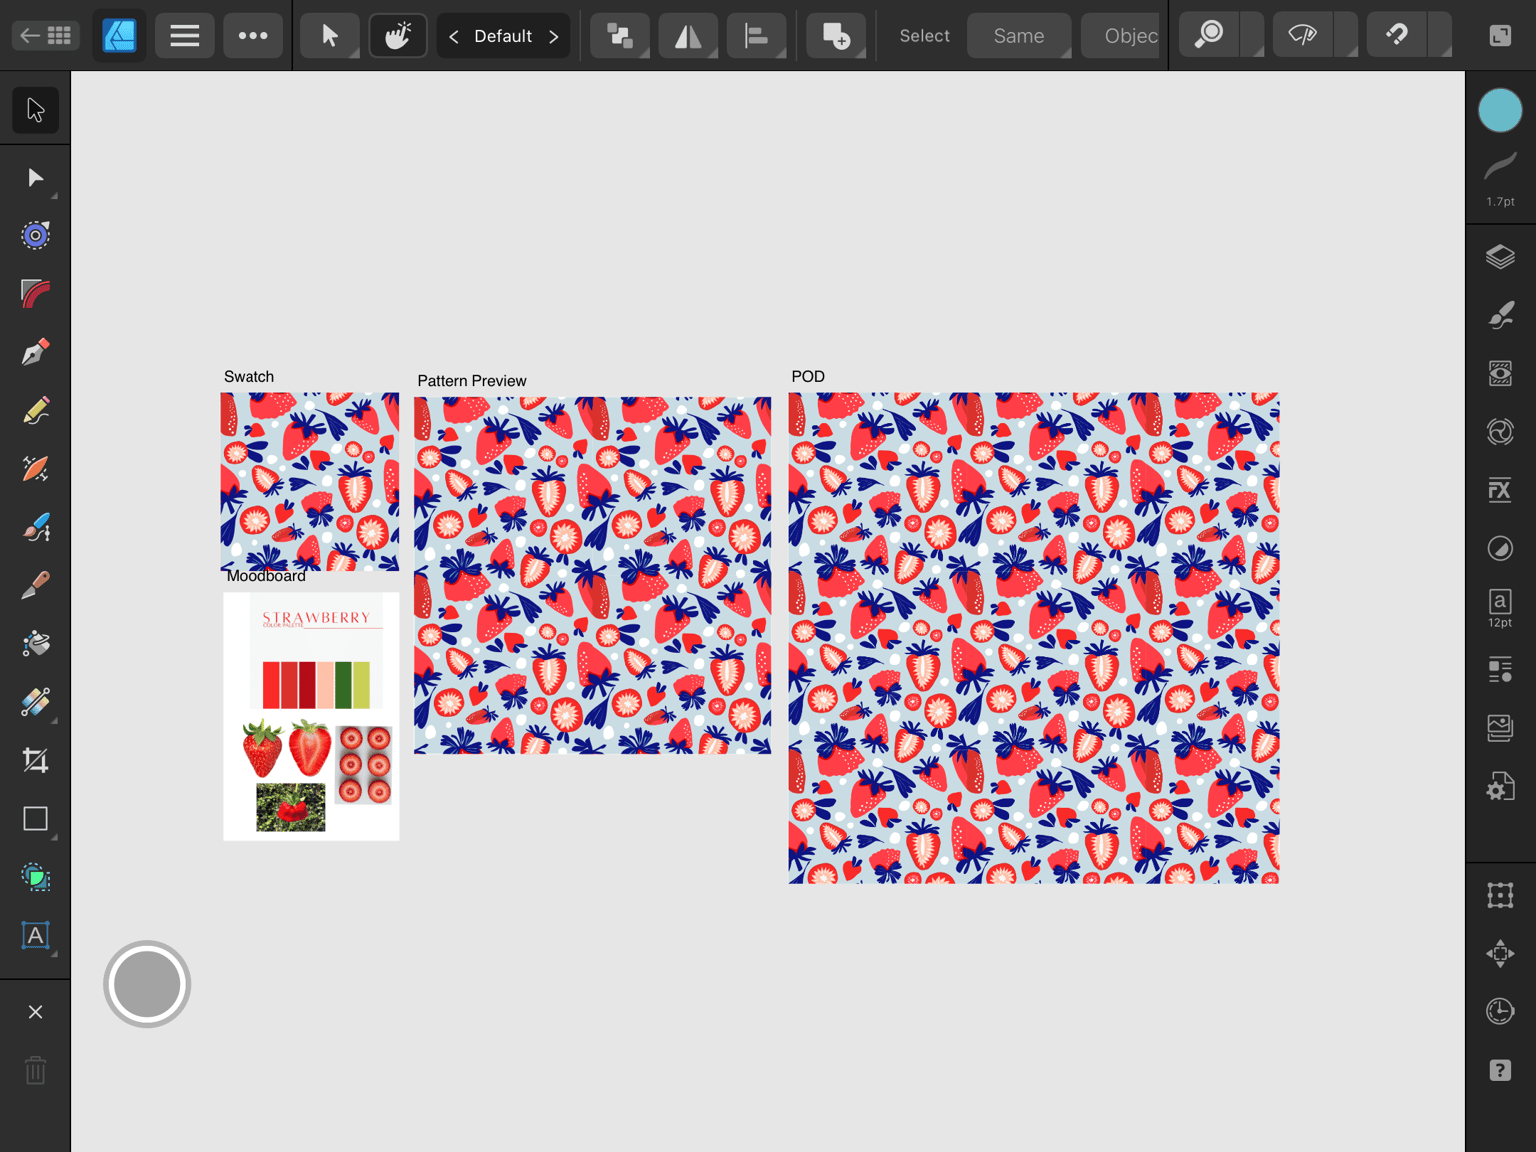Select the Pattern Preview artboard label
The image size is (1536, 1152).
[x=472, y=381]
